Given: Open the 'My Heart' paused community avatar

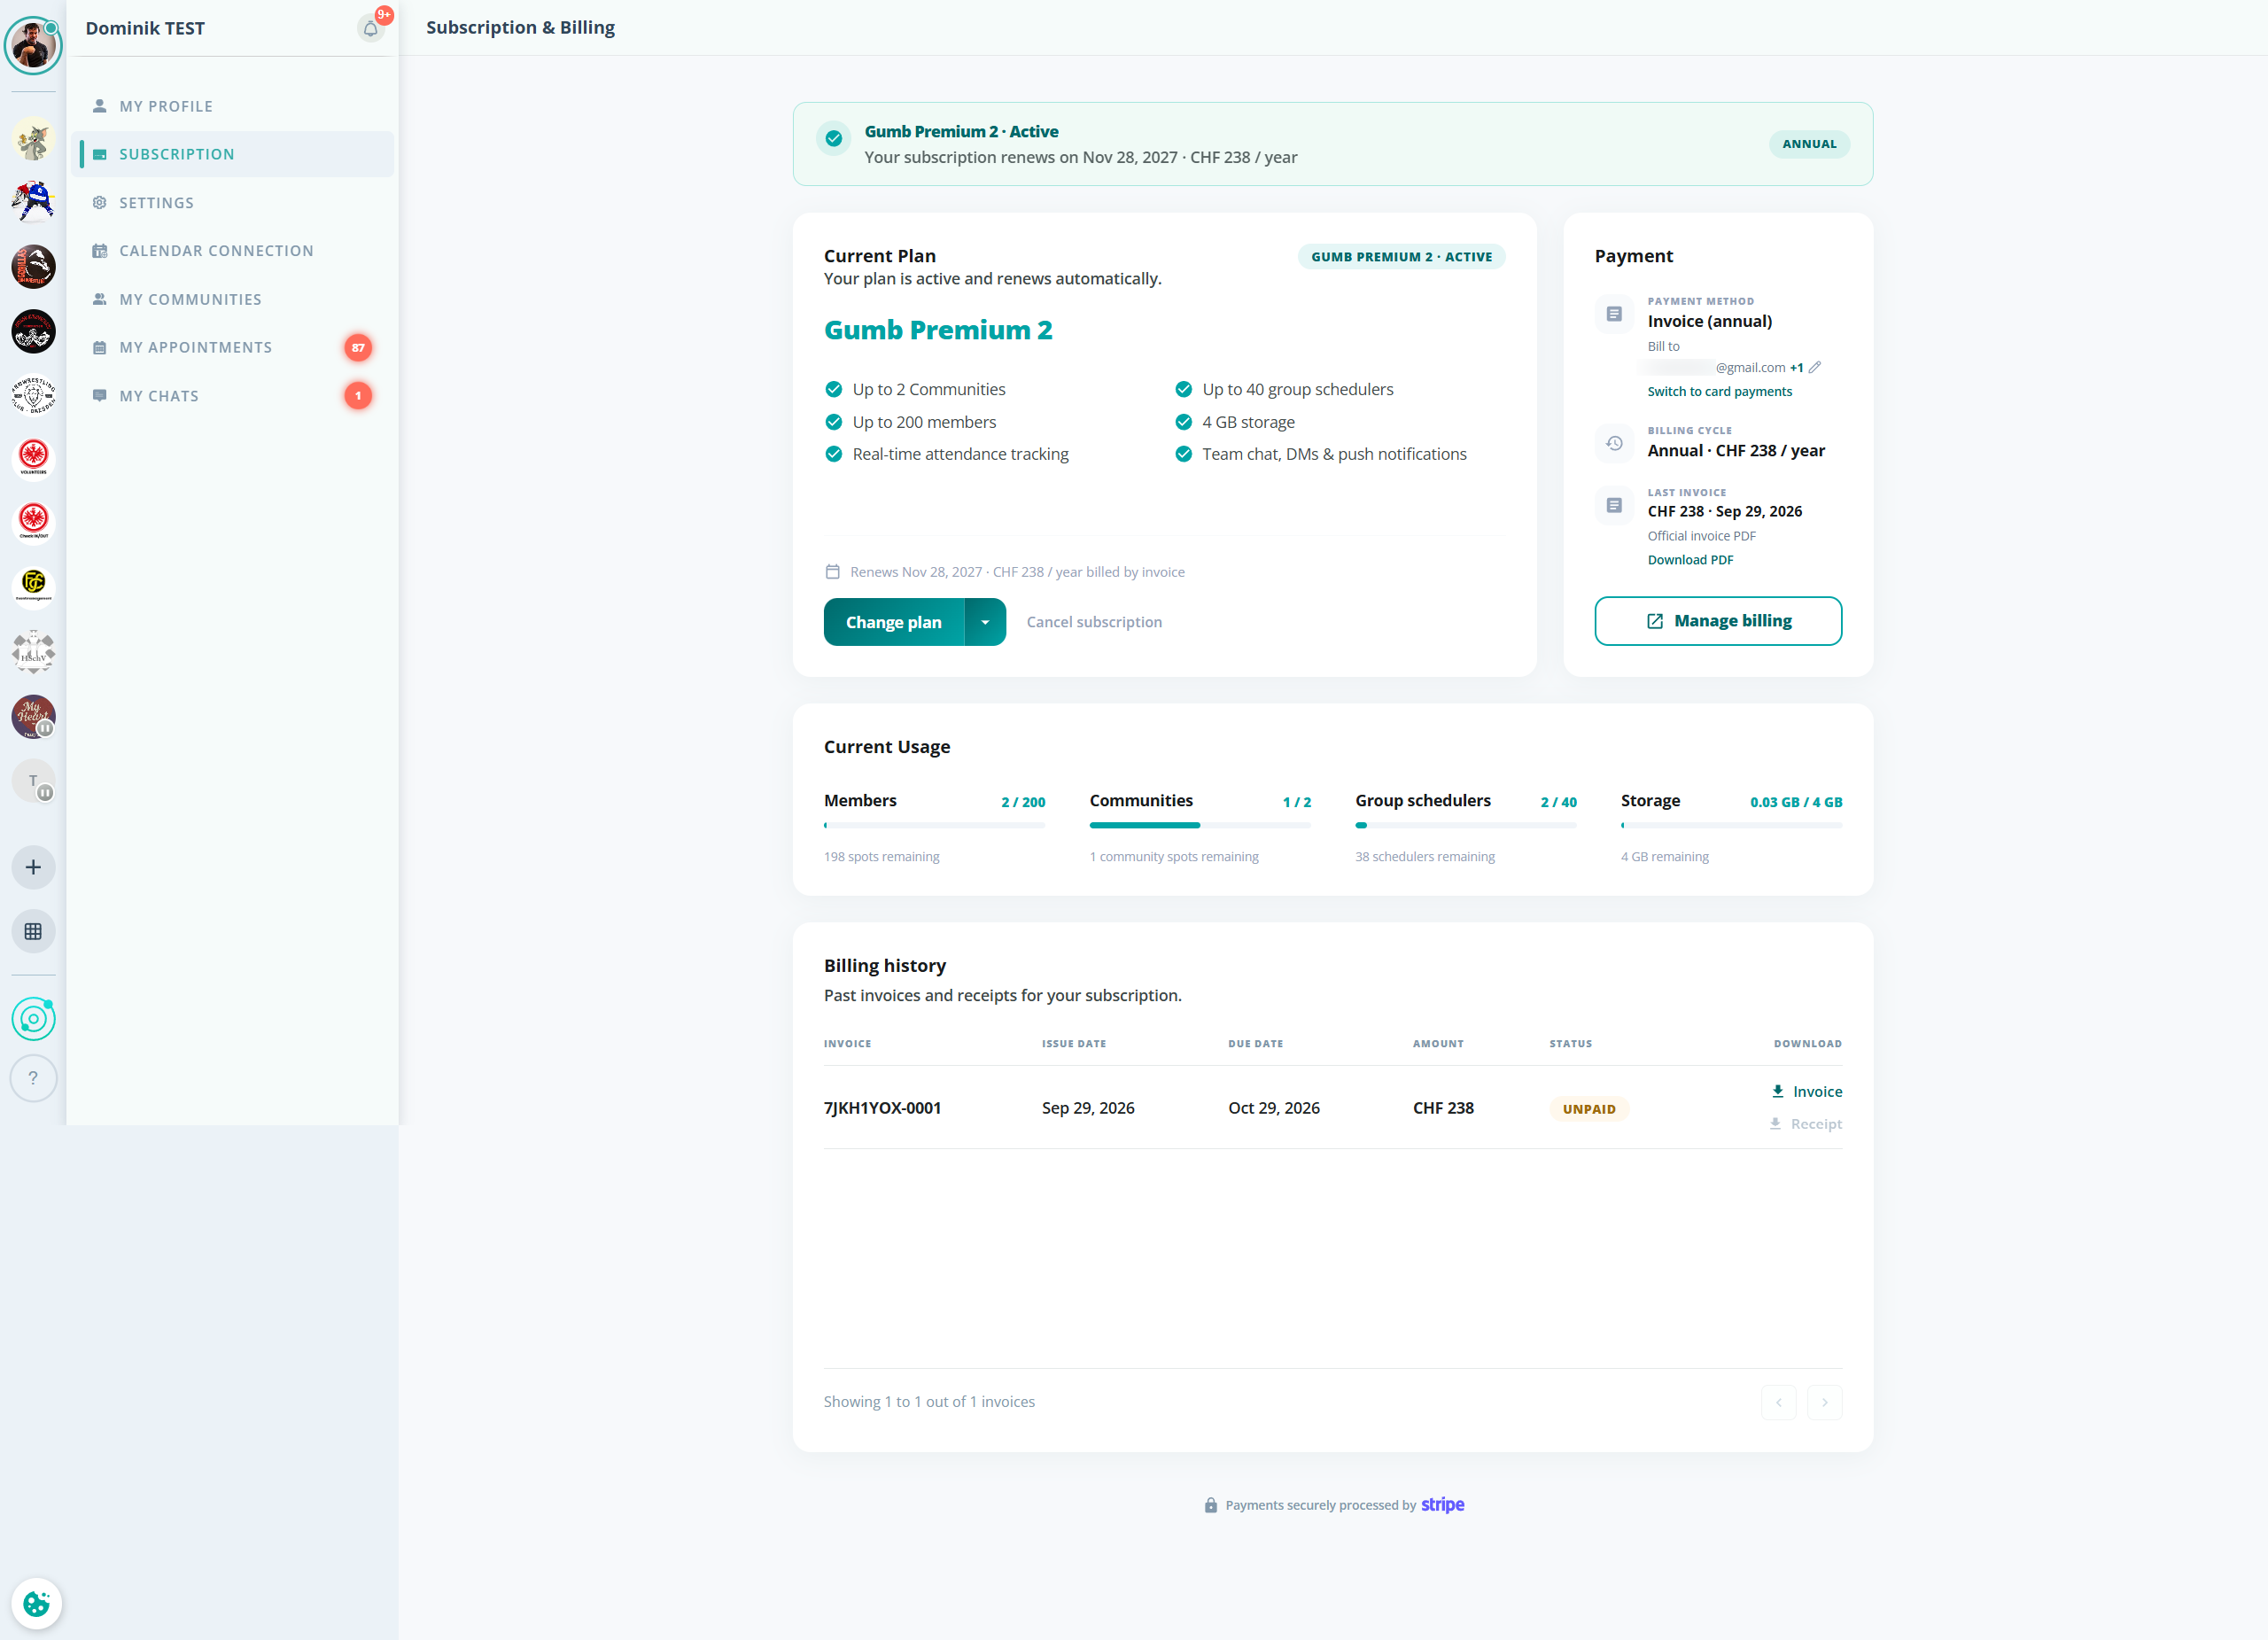Looking at the screenshot, I should point(33,716).
